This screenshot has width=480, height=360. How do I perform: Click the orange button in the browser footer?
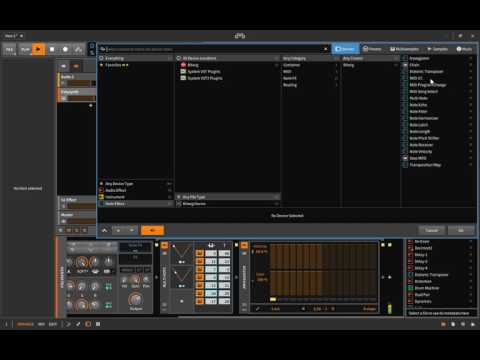coord(152,230)
